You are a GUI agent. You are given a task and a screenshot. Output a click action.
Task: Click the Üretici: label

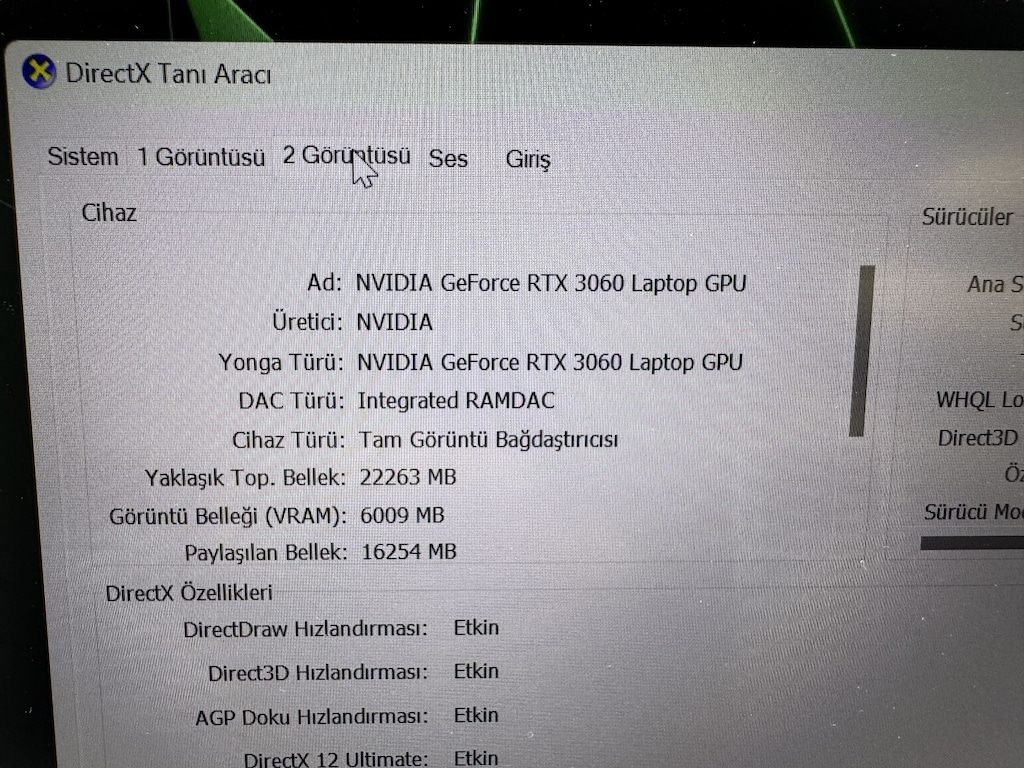point(307,322)
